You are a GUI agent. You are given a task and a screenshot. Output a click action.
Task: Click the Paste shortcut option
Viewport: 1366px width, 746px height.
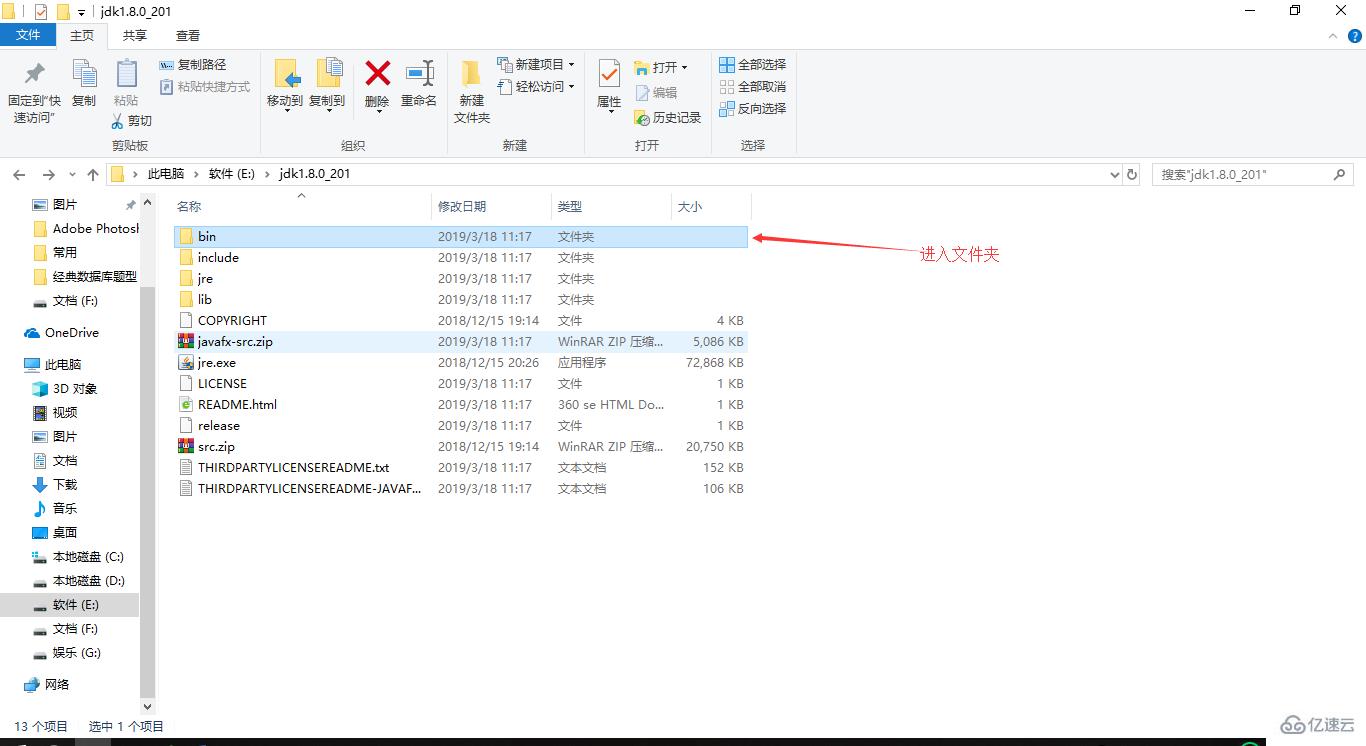click(x=205, y=87)
